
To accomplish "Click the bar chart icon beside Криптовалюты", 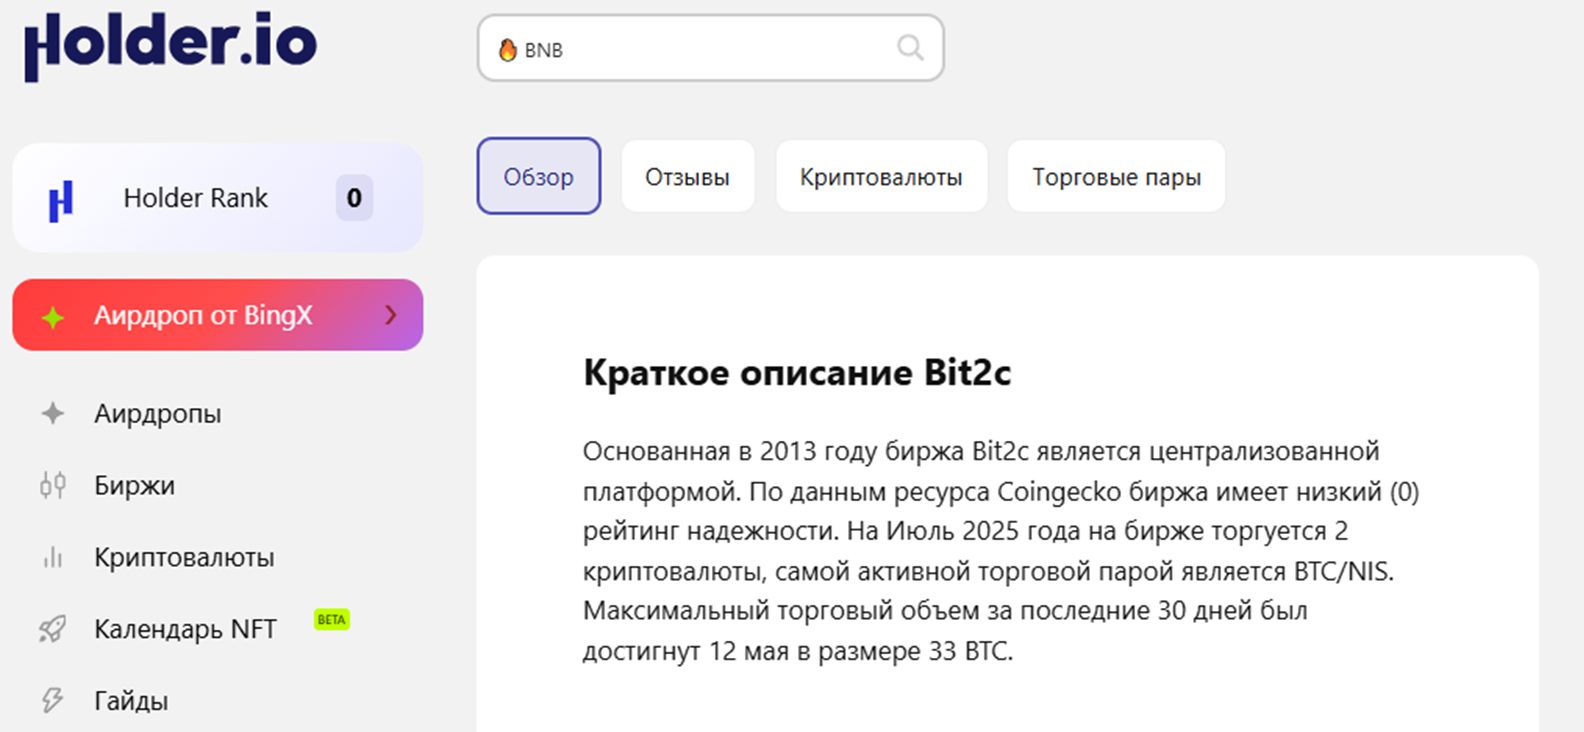I will (x=53, y=557).
